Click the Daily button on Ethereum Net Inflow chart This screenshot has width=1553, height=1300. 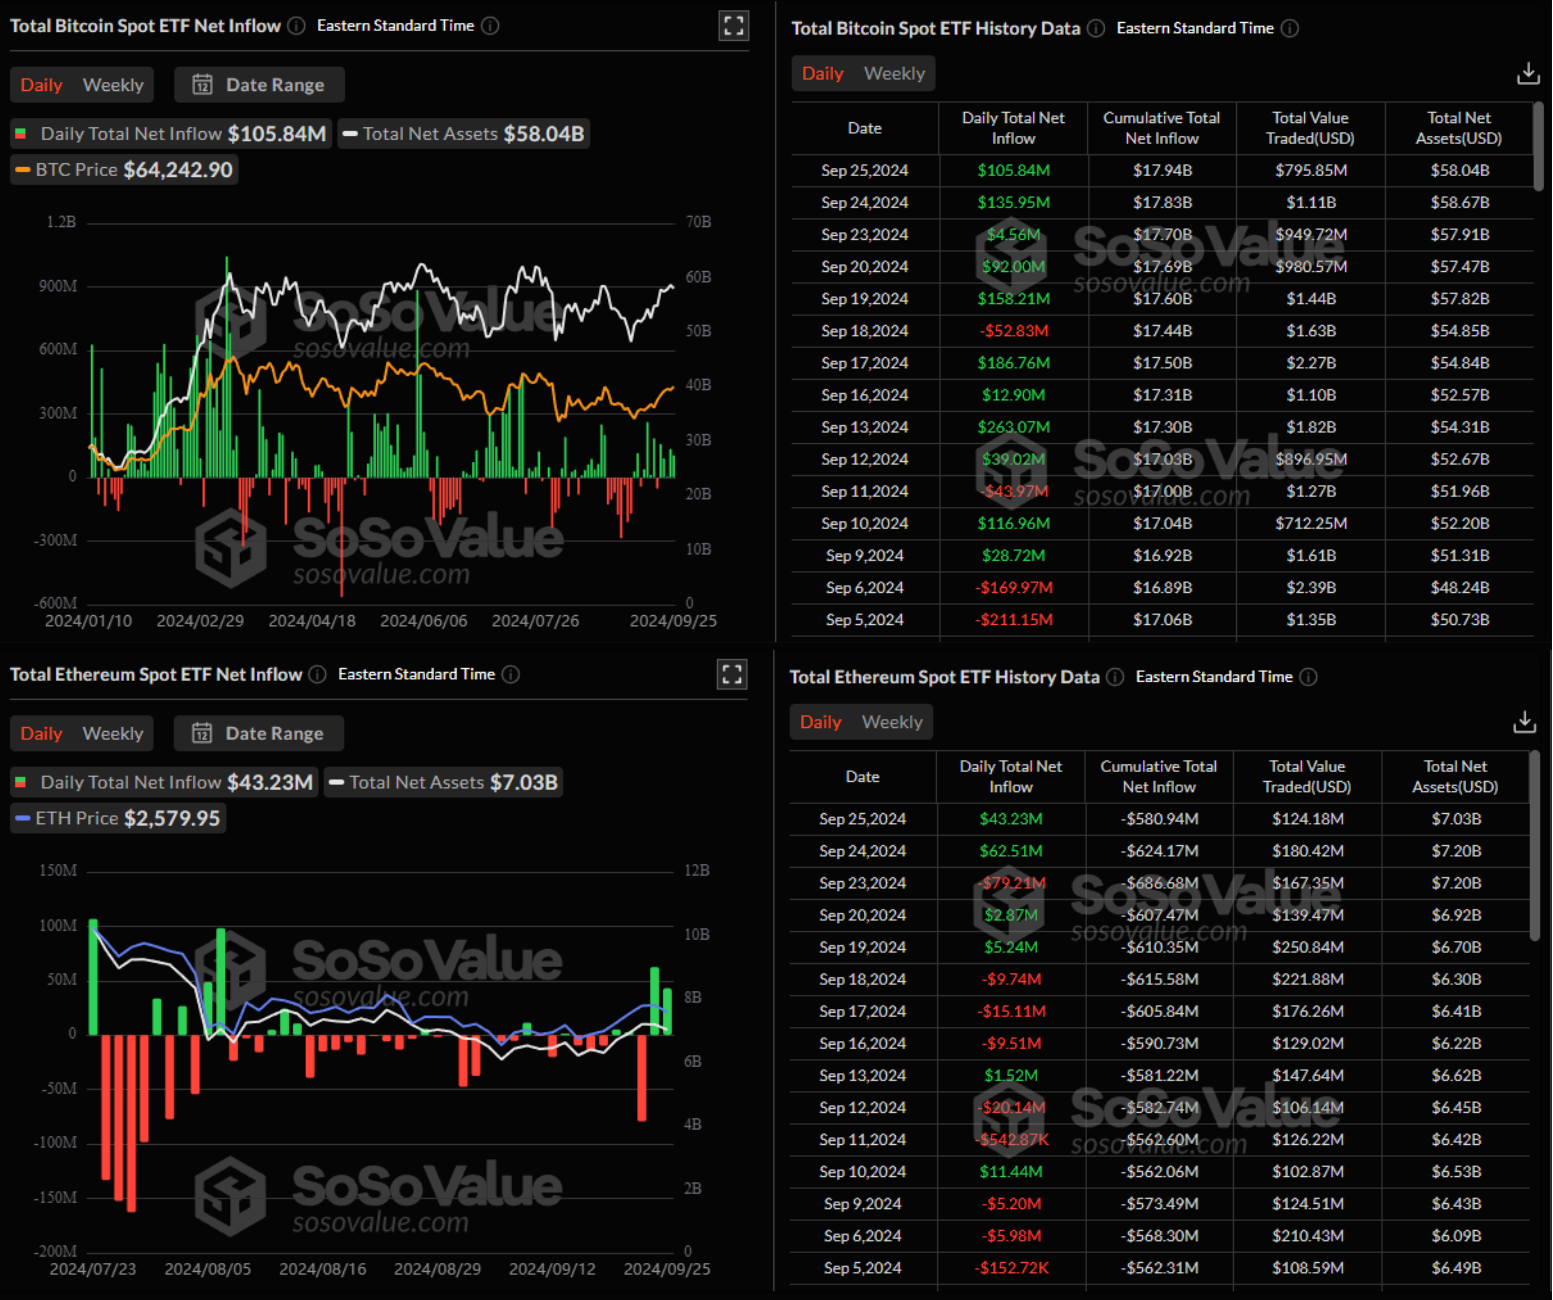tap(41, 733)
